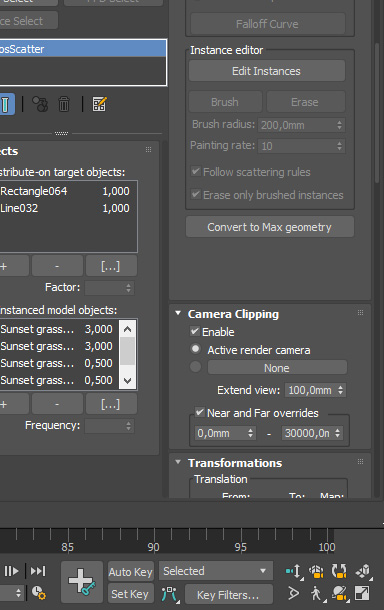Select the walk-through navigation icon
This screenshot has height=610, width=384.
[x=316, y=593]
